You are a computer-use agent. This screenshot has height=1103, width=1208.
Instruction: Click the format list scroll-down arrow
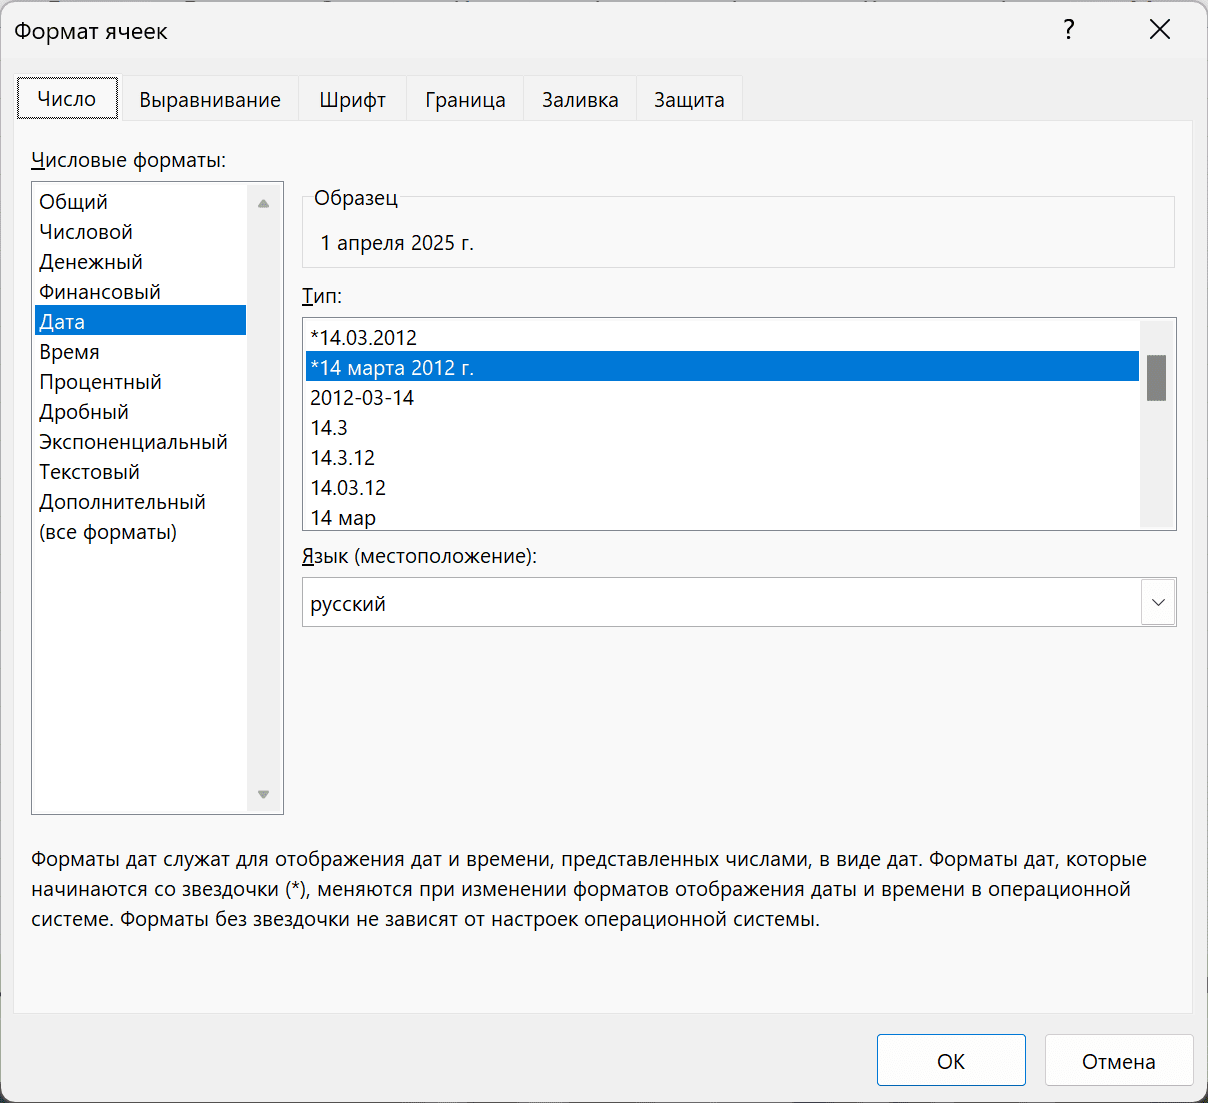click(263, 794)
